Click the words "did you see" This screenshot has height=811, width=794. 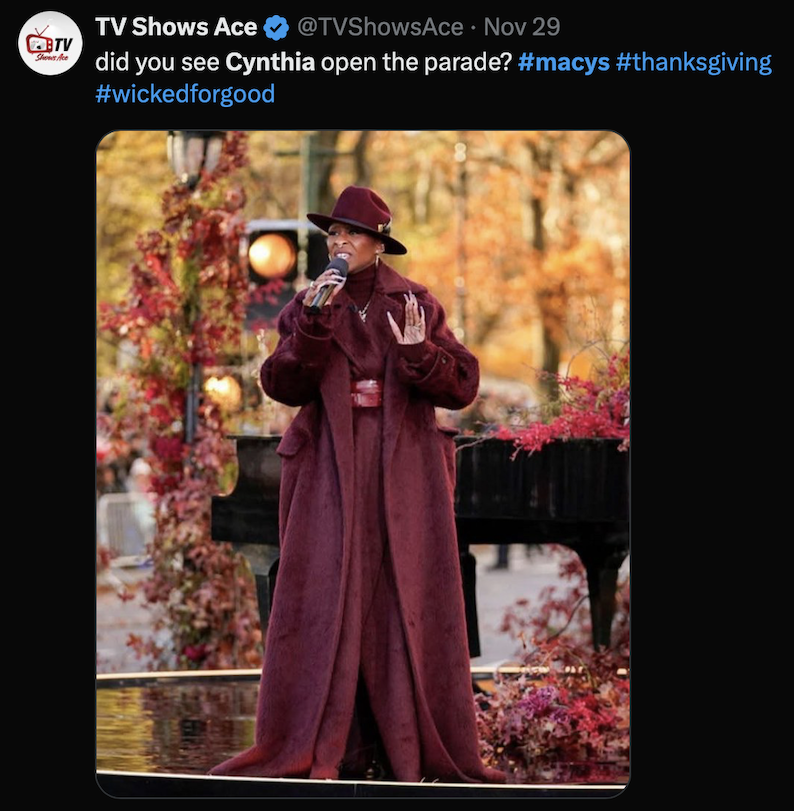pos(157,62)
